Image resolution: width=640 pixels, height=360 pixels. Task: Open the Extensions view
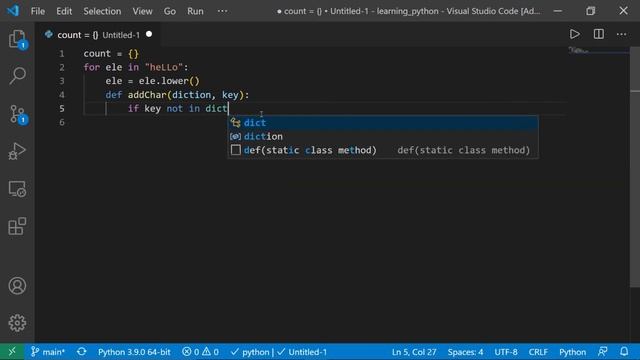(x=17, y=226)
